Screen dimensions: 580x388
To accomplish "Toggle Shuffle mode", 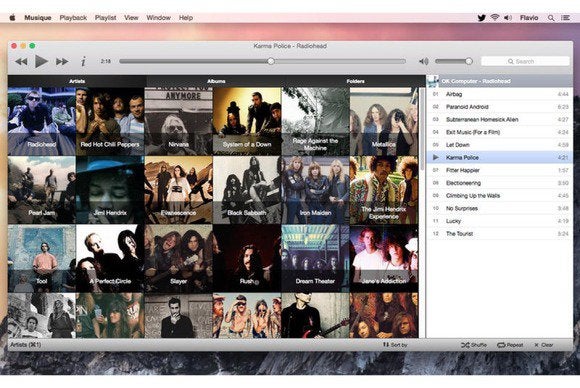I will (x=474, y=345).
